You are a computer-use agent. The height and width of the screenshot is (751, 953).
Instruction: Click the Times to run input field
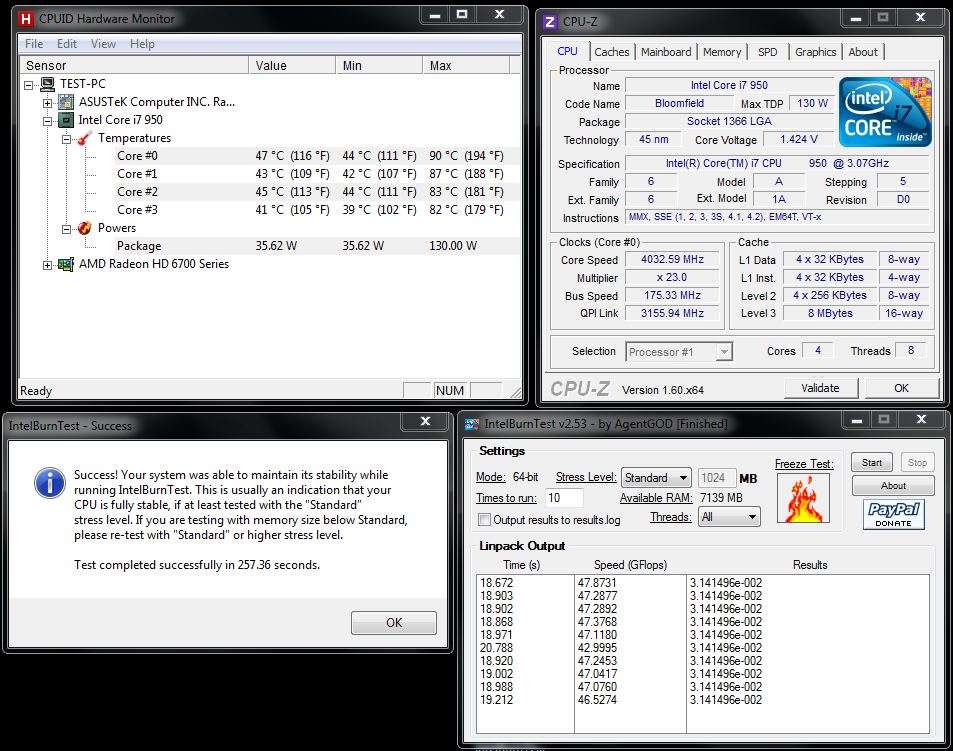click(x=564, y=498)
